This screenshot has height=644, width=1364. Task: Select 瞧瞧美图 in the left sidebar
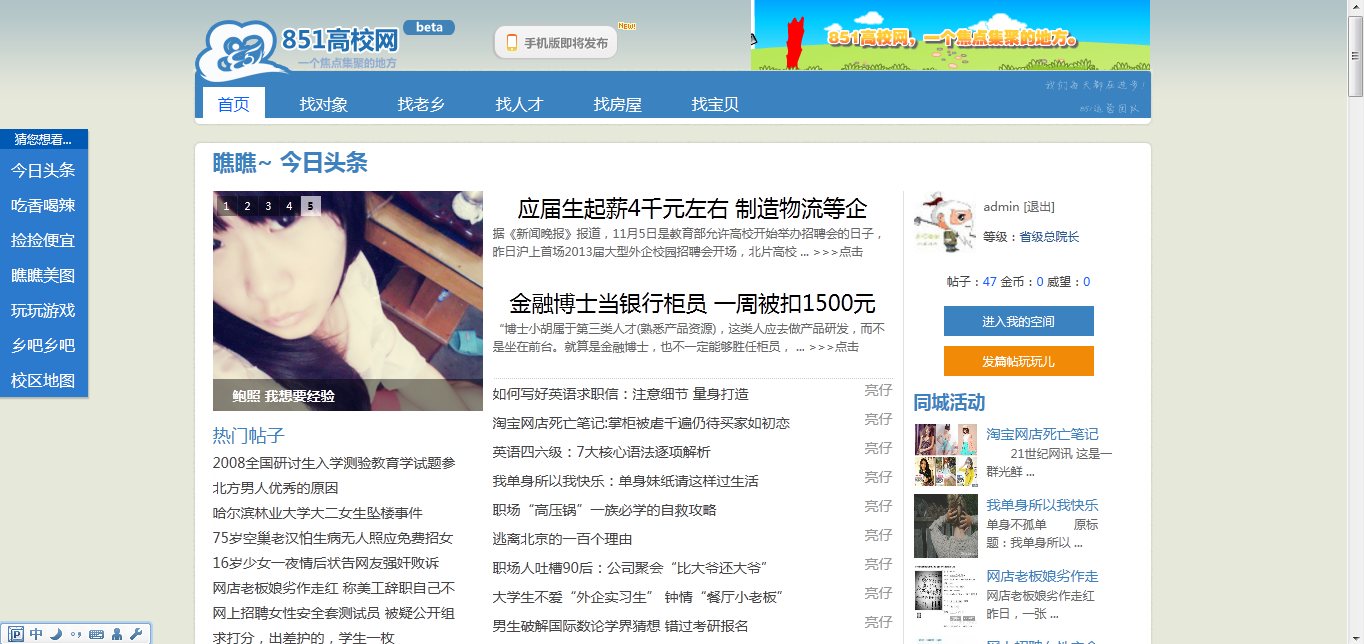[x=44, y=275]
